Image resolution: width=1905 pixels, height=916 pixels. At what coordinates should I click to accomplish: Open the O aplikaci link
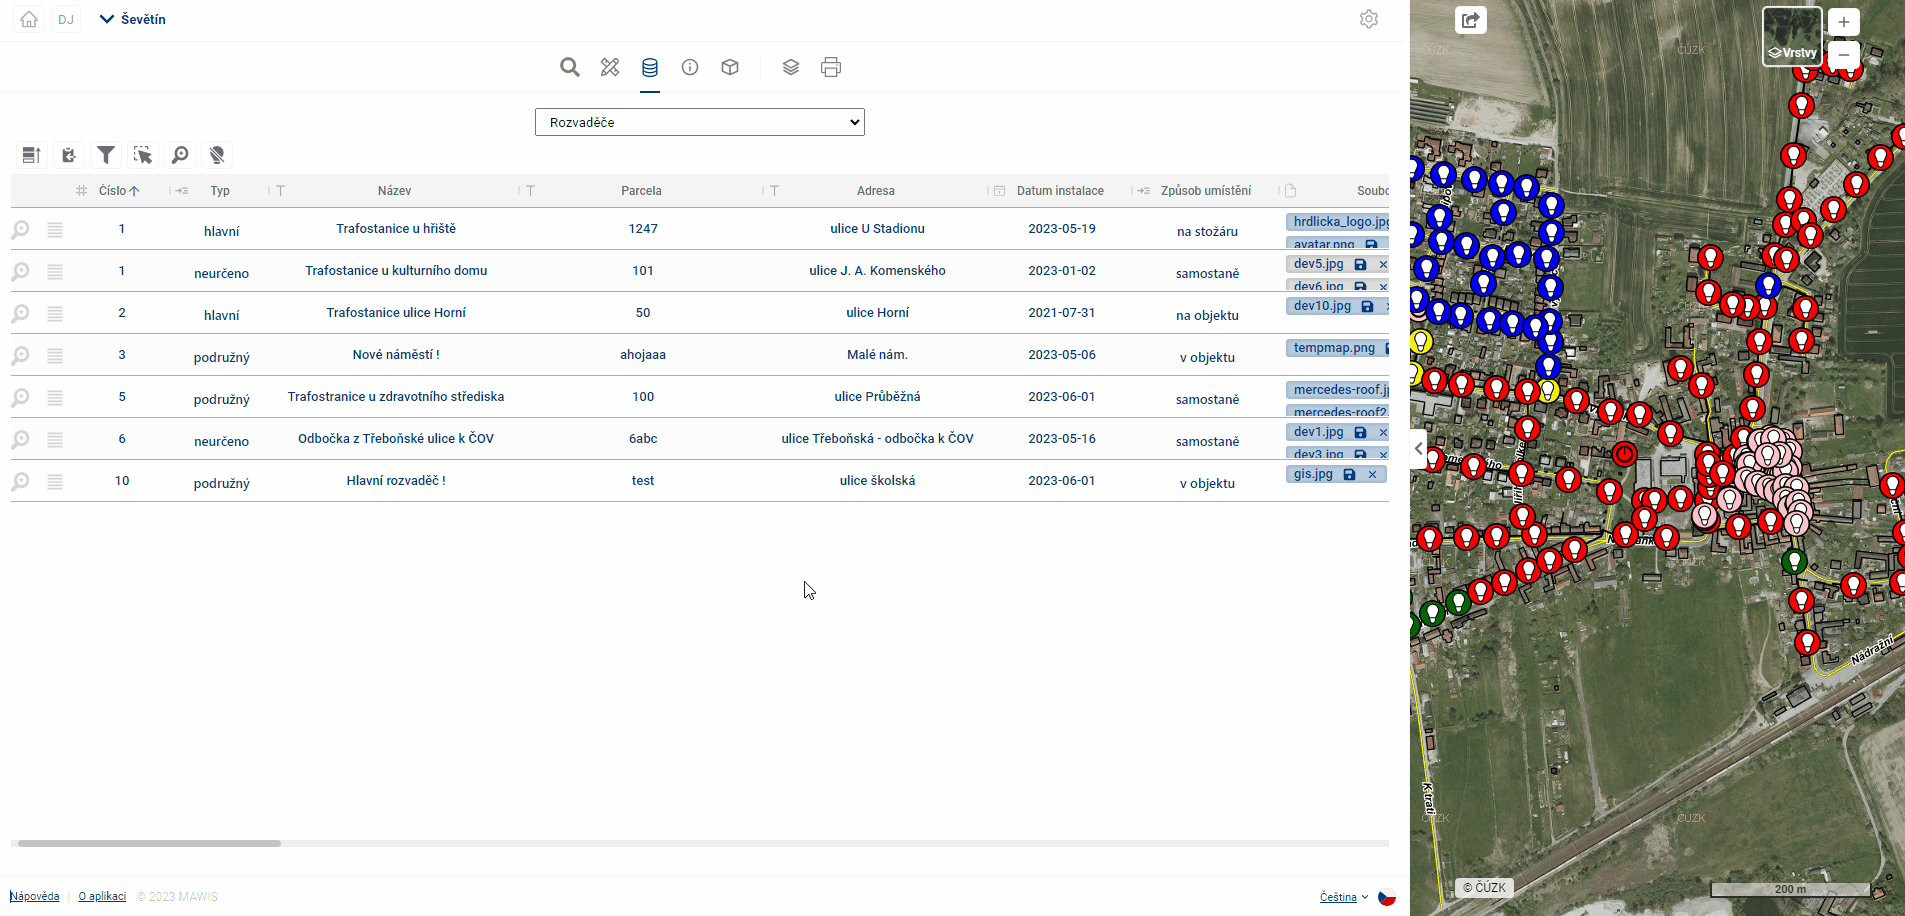102,896
